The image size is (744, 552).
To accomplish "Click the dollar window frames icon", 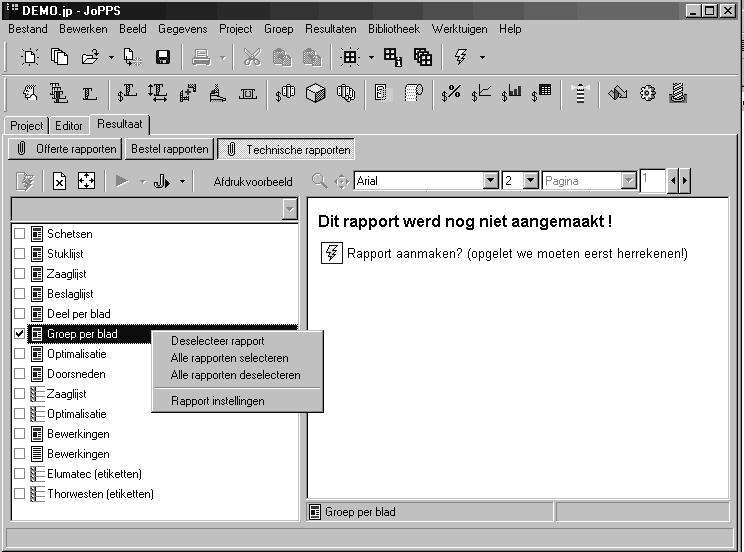I will (x=285, y=93).
